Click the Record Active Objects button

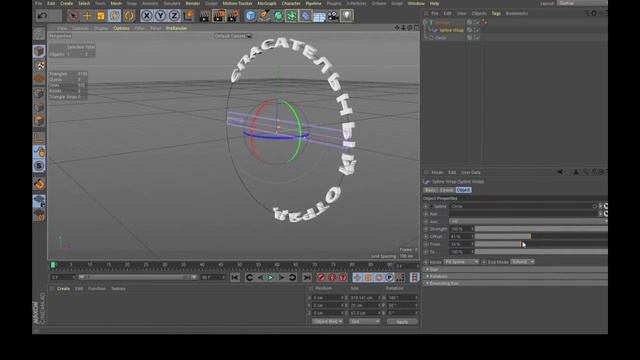coord(322,278)
